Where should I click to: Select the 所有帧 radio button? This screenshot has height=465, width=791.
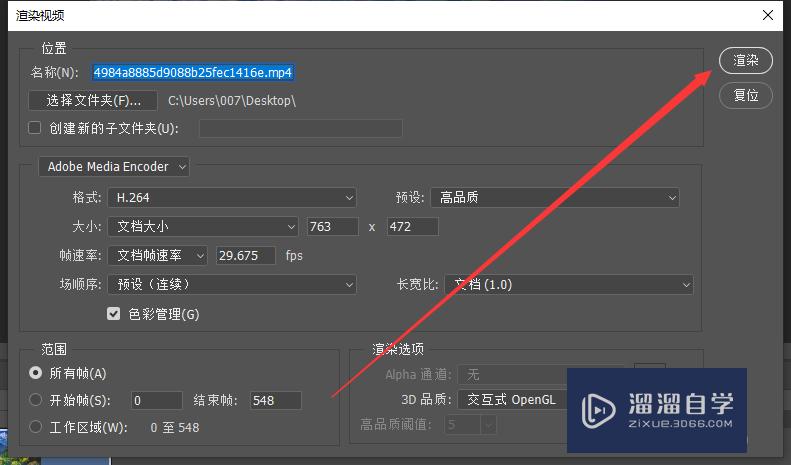[x=35, y=373]
